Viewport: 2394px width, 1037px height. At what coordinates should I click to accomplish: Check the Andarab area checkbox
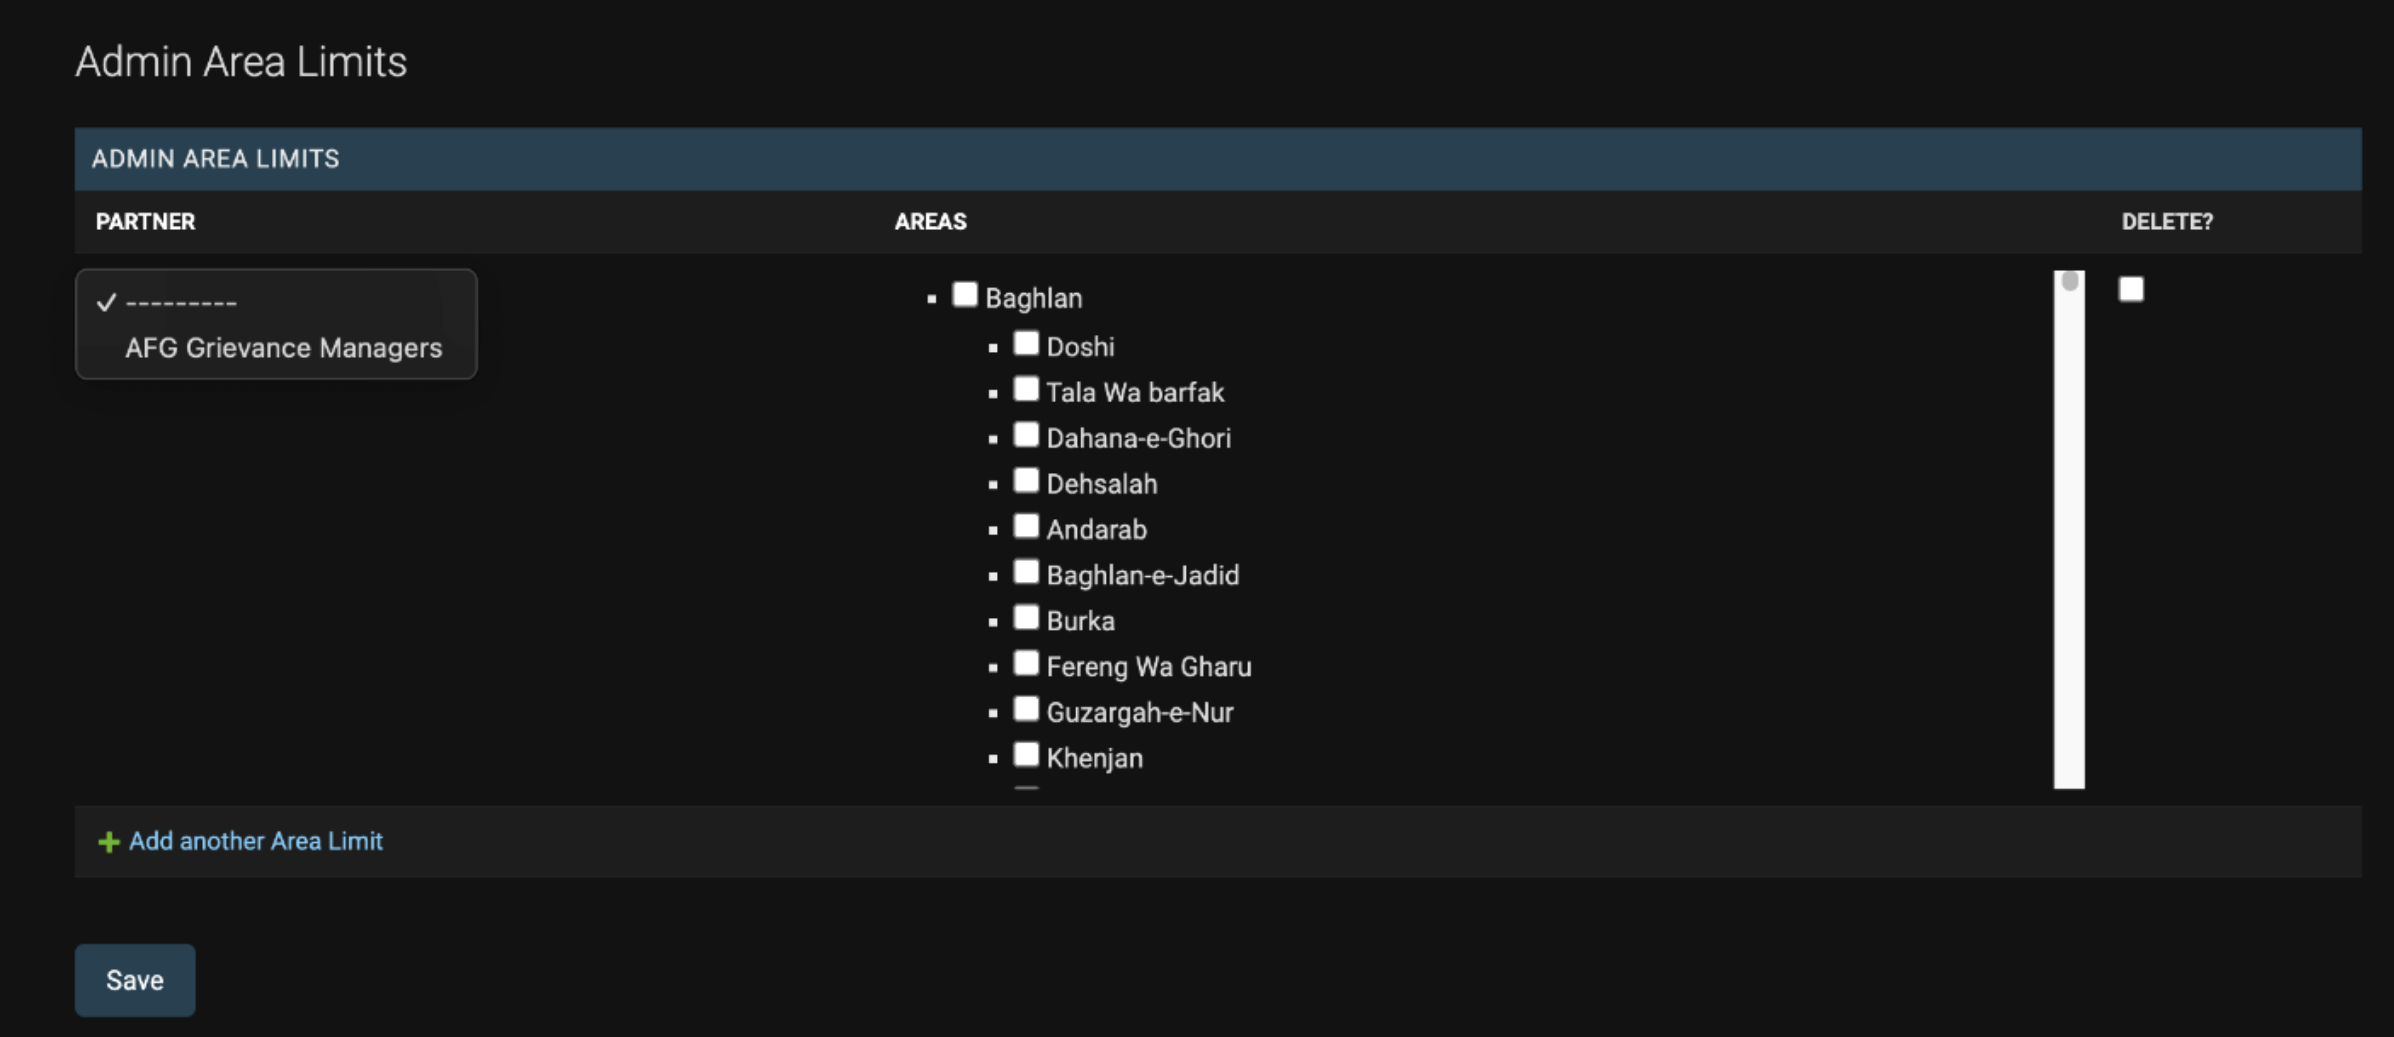(1026, 526)
